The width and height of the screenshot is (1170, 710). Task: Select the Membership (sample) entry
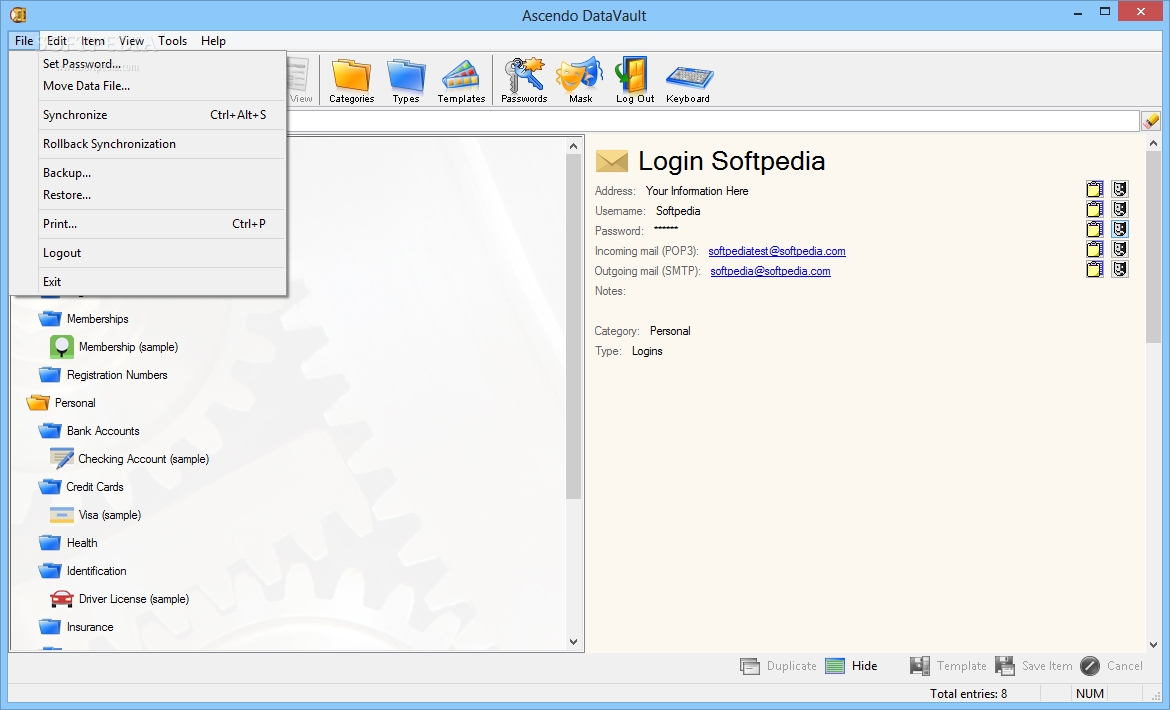point(114,347)
